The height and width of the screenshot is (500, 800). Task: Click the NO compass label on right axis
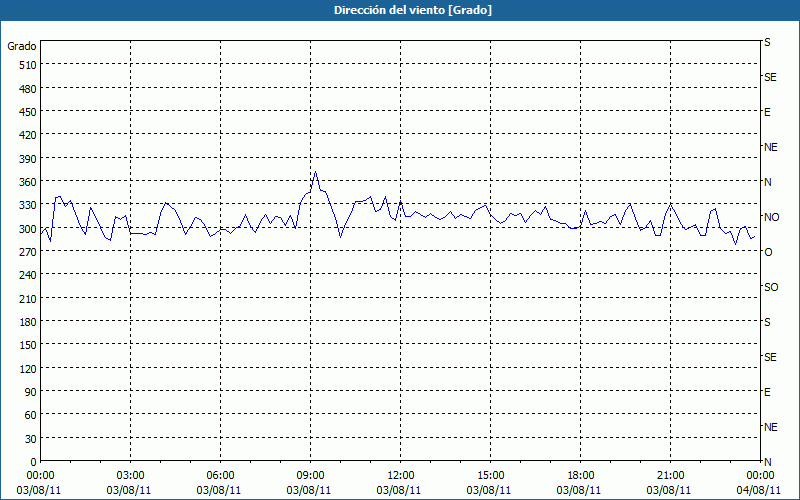[771, 217]
